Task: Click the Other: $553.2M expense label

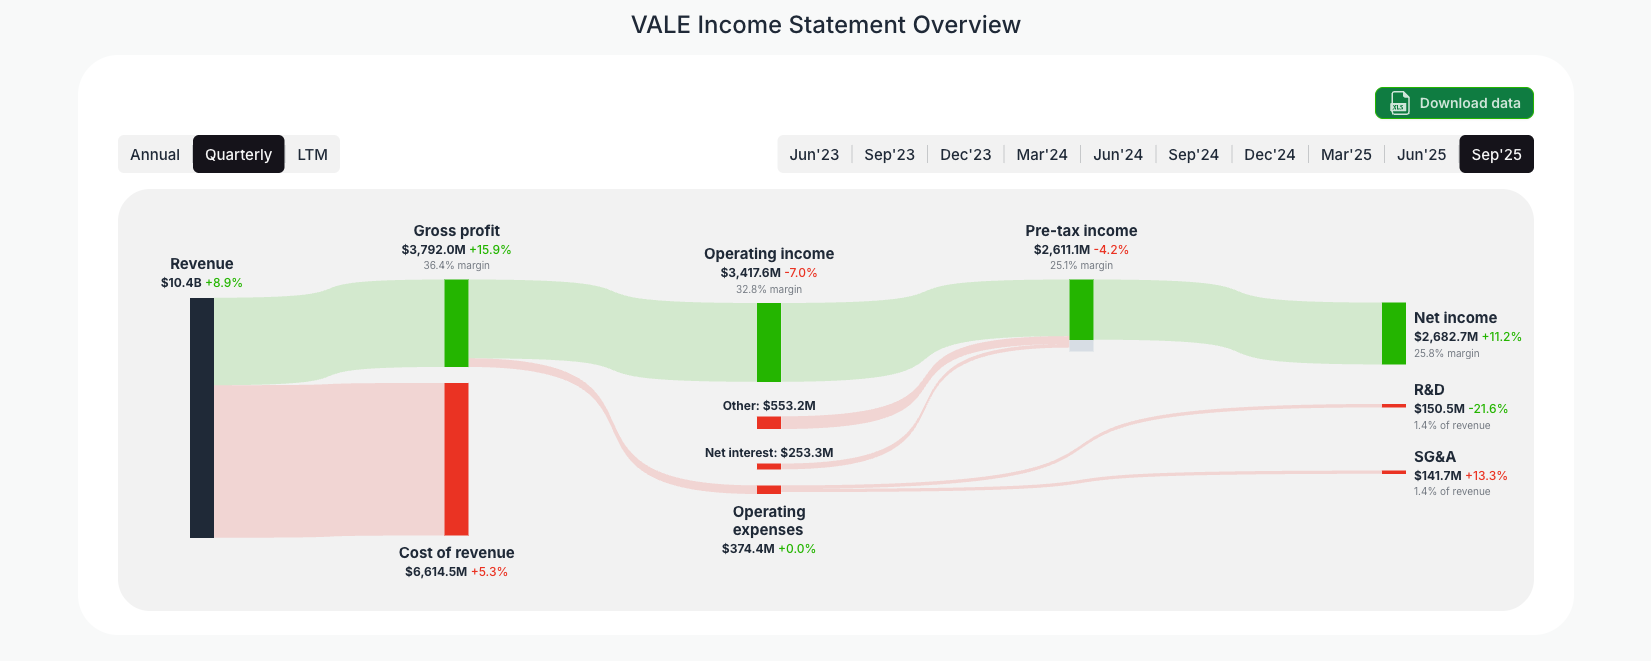Action: [x=768, y=405]
